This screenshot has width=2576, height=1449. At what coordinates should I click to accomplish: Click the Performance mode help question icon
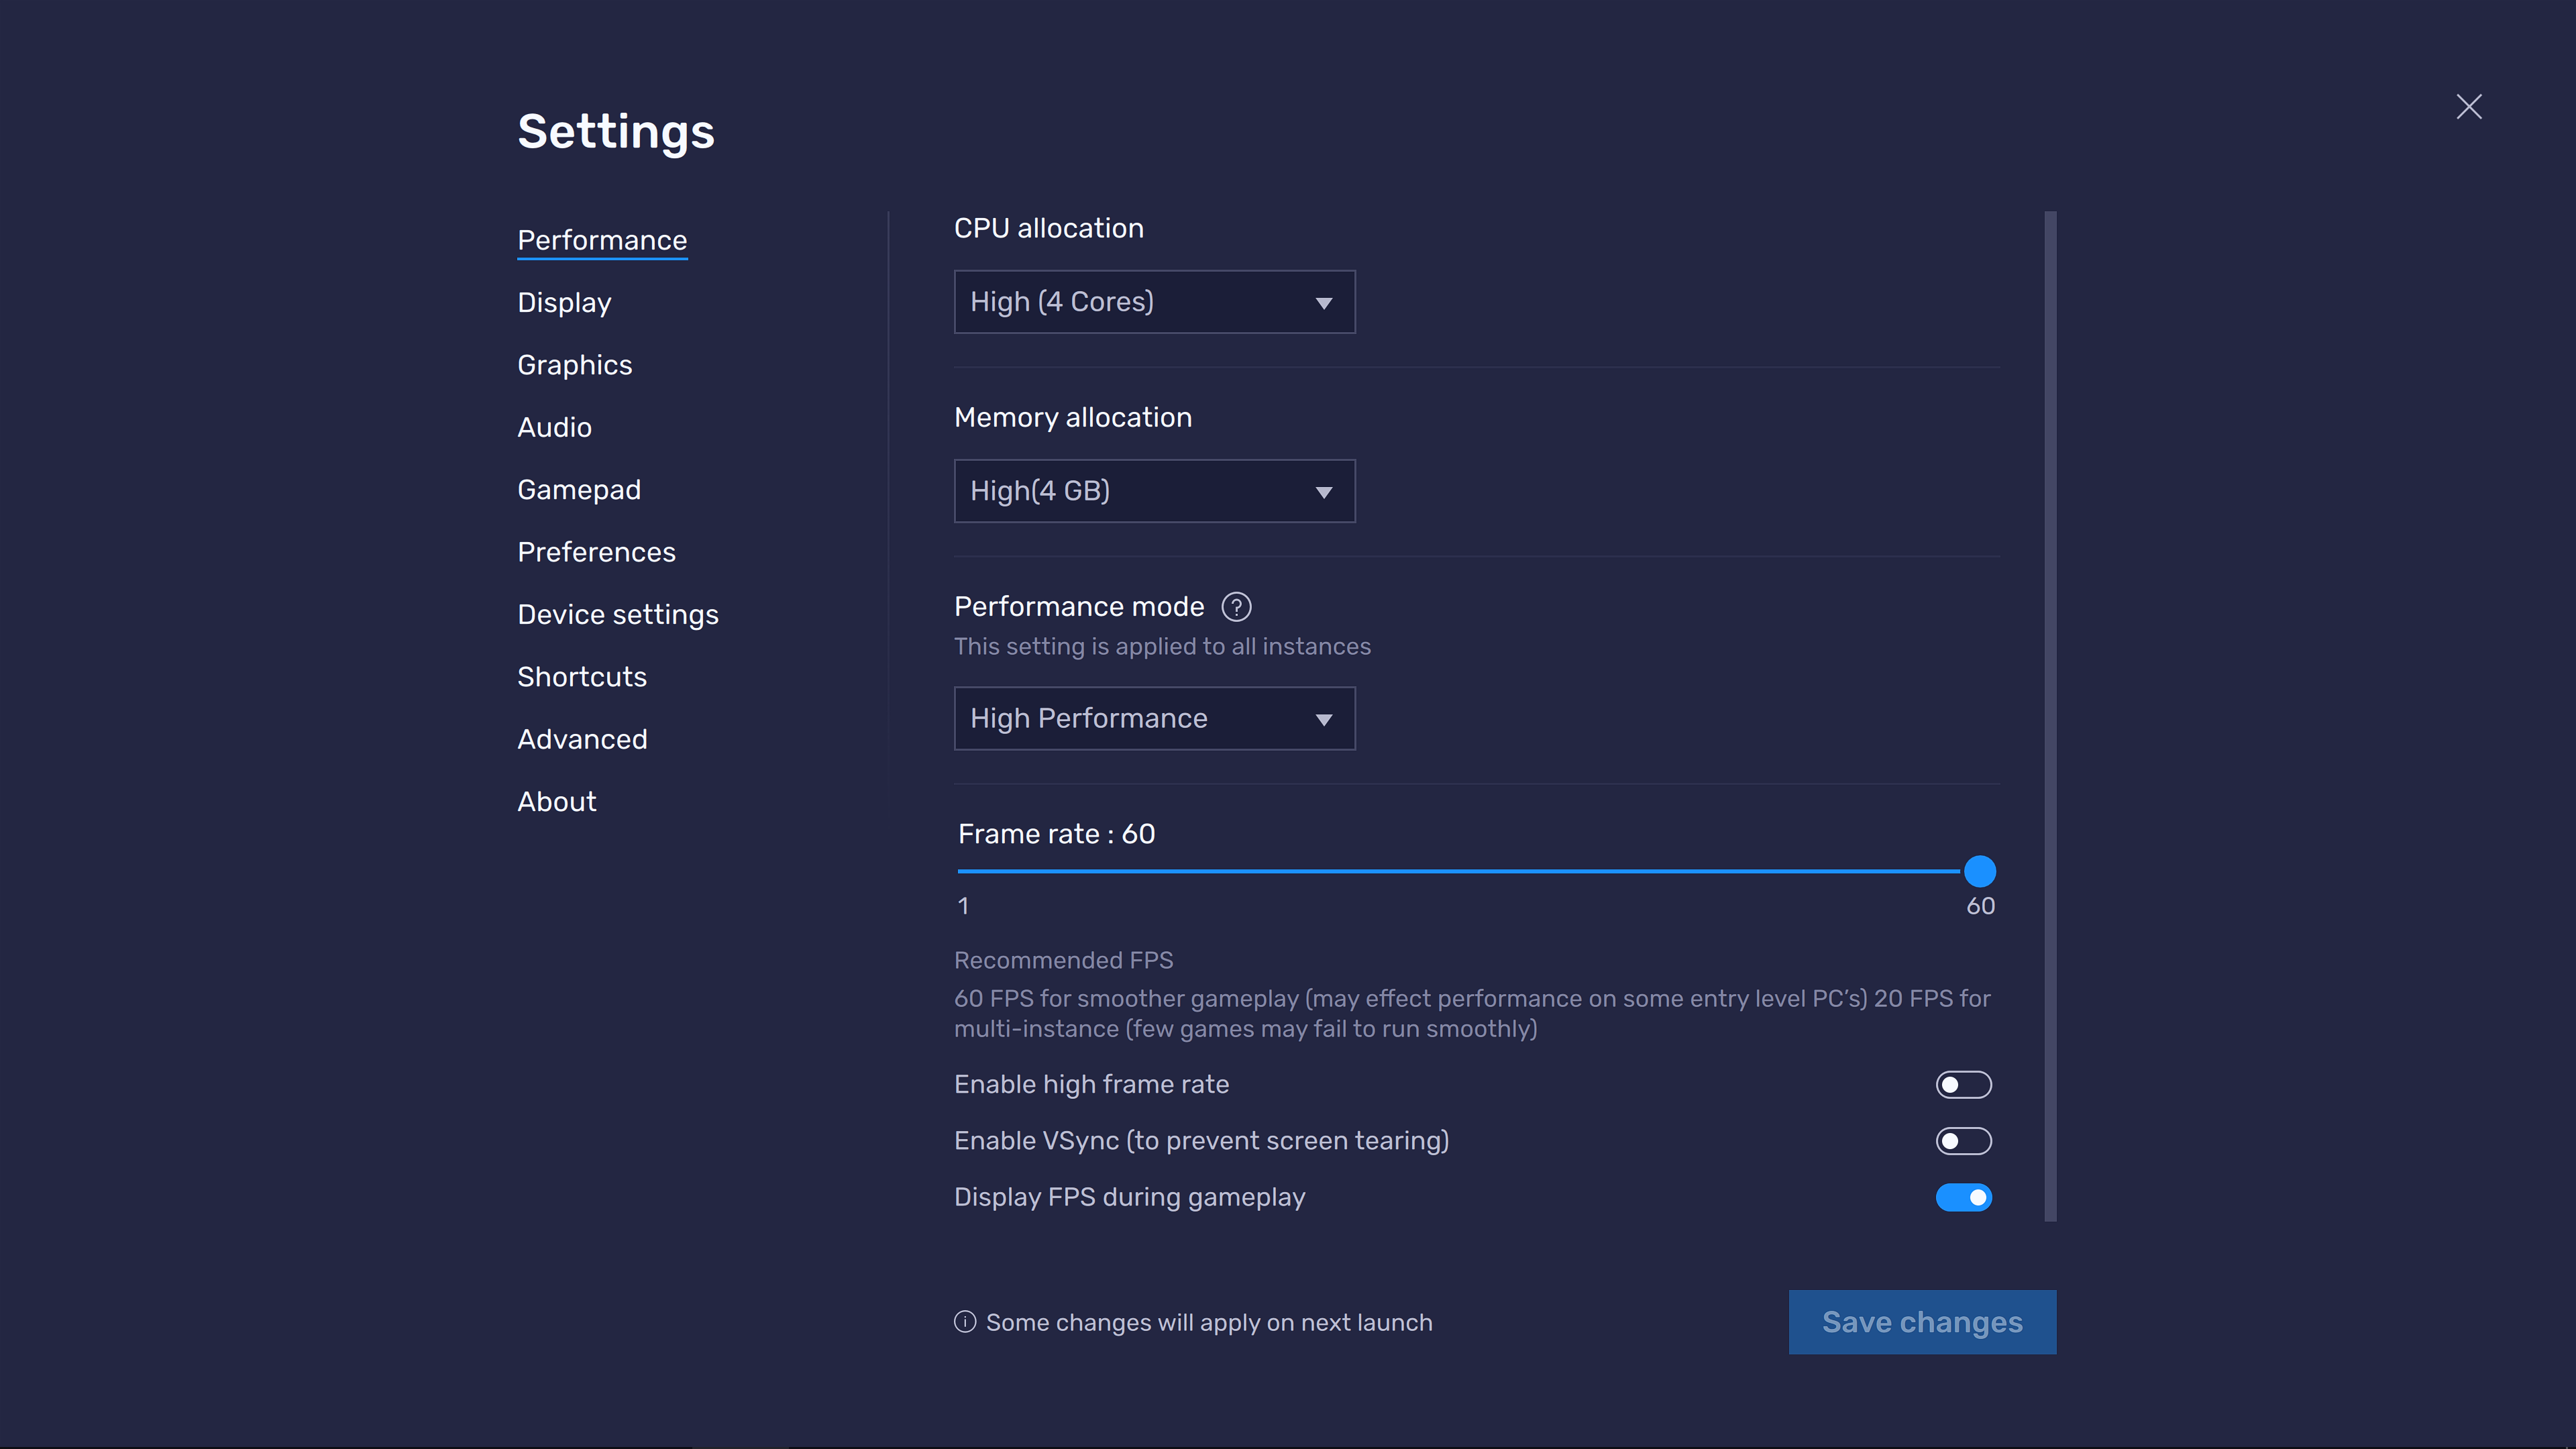(1236, 607)
